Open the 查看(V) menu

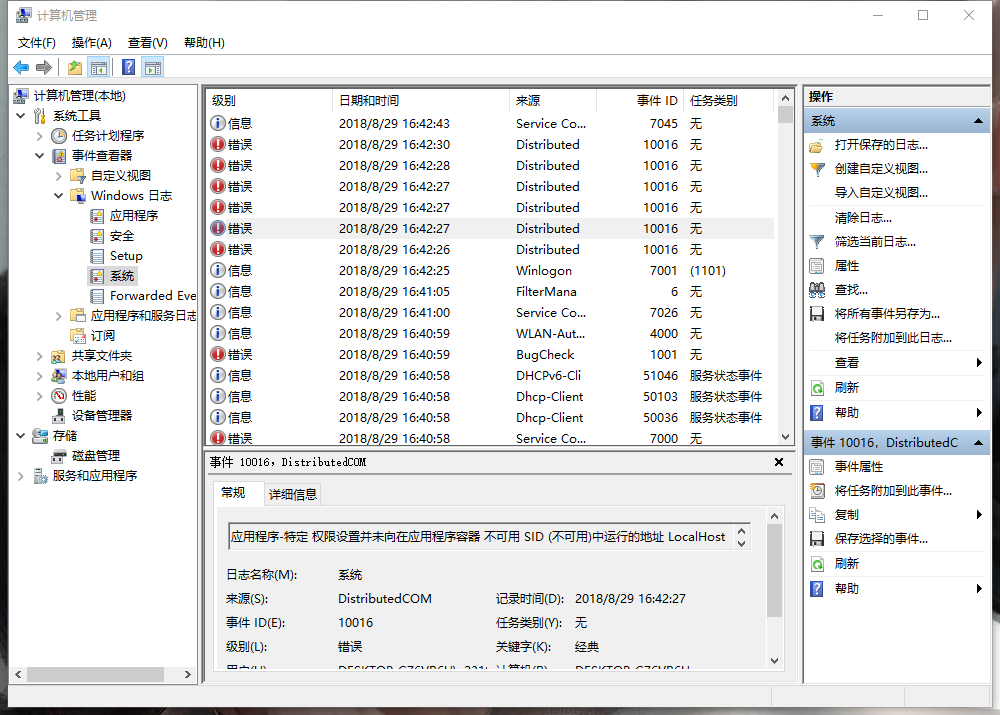[x=147, y=43]
